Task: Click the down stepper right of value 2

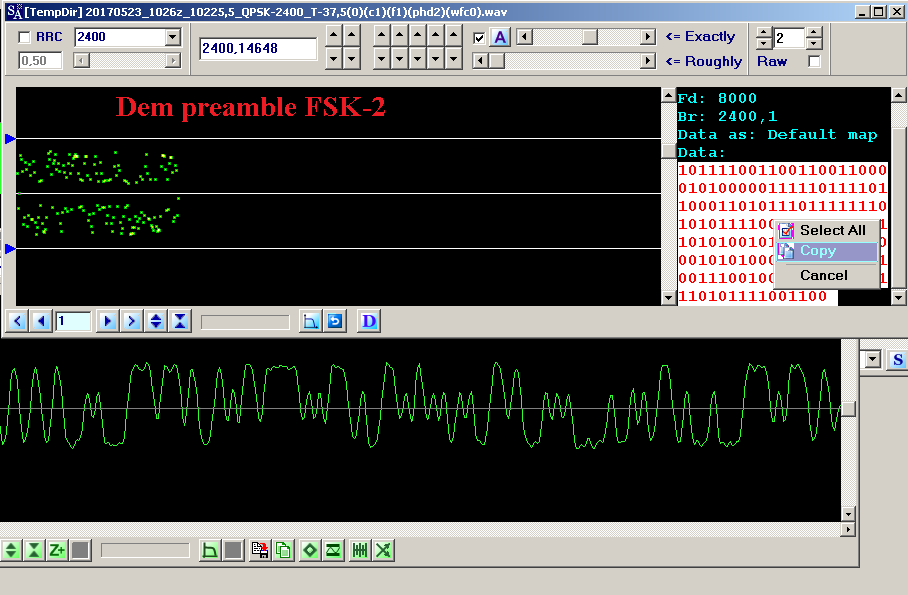Action: tap(814, 43)
